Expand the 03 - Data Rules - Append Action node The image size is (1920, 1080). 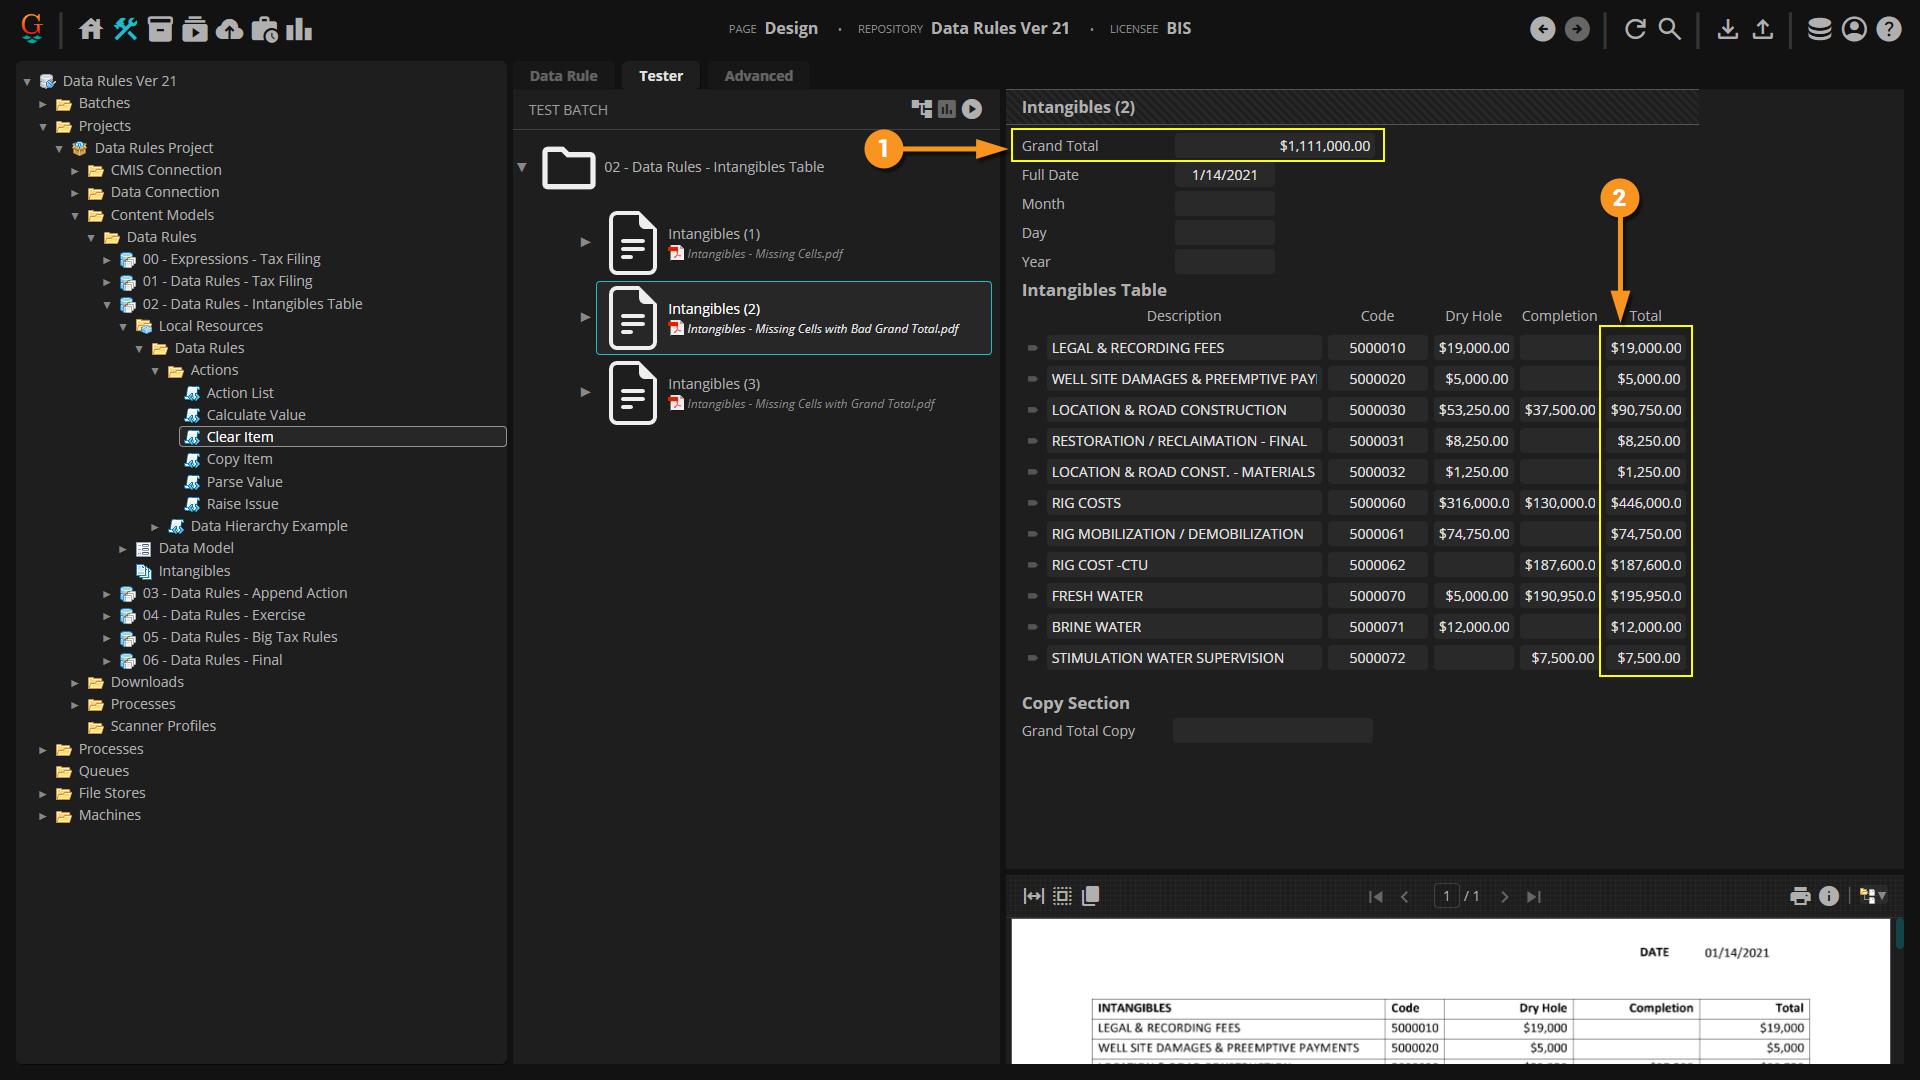(x=107, y=594)
